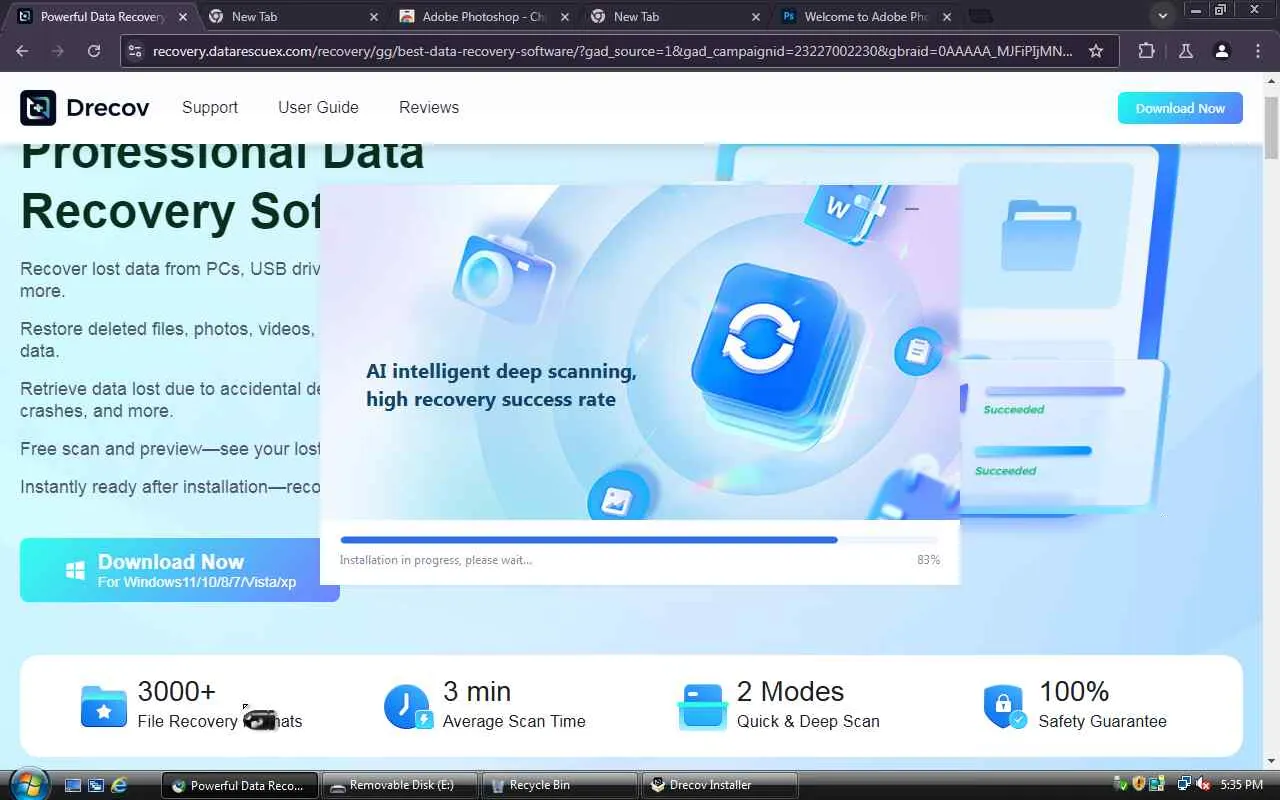This screenshot has width=1280, height=800.
Task: Switch to the Powerful Data Reco... taskbar button
Action: (x=240, y=785)
